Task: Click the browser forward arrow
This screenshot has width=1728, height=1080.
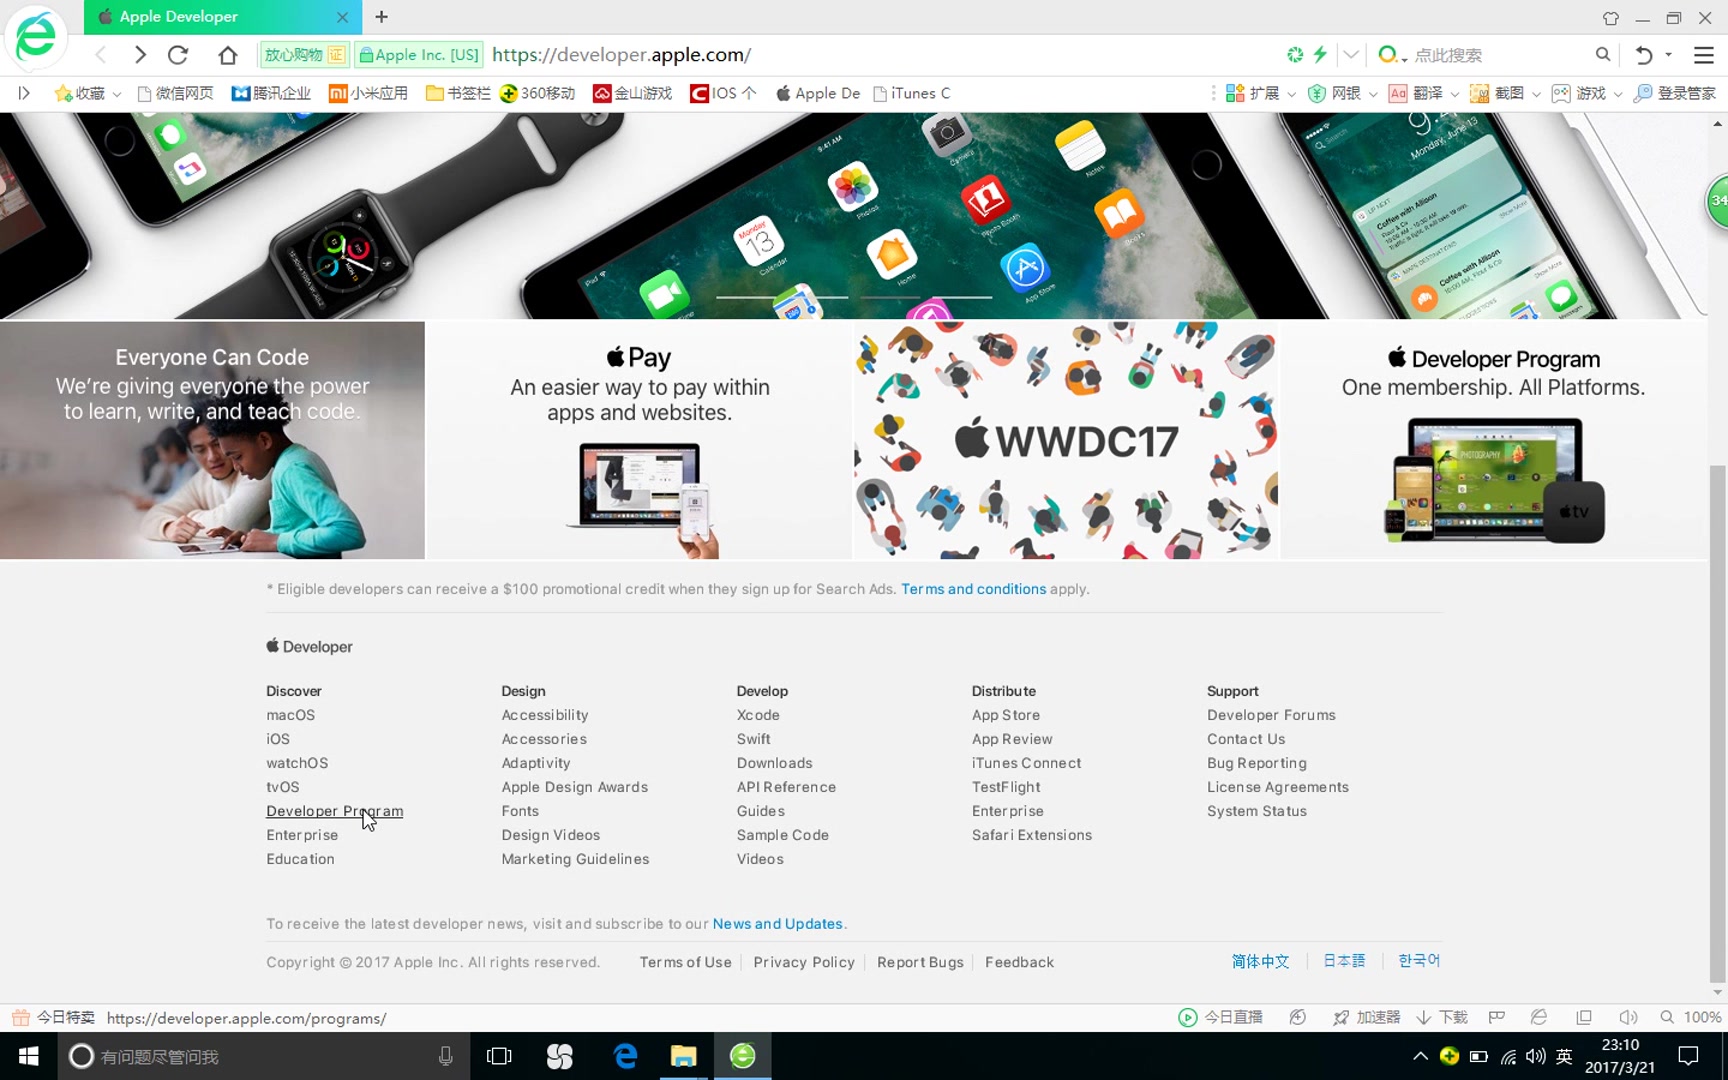Action: 140,55
